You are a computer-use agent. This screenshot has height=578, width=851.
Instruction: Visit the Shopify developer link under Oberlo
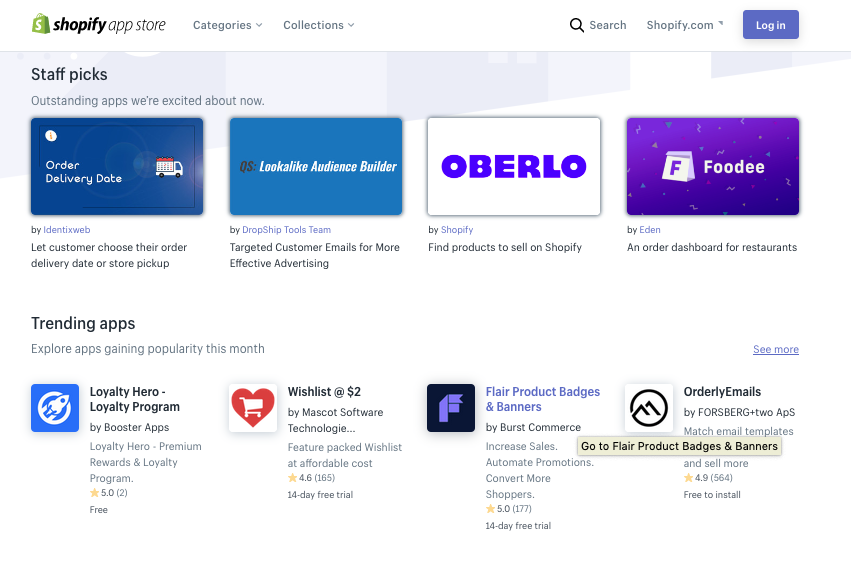click(457, 230)
